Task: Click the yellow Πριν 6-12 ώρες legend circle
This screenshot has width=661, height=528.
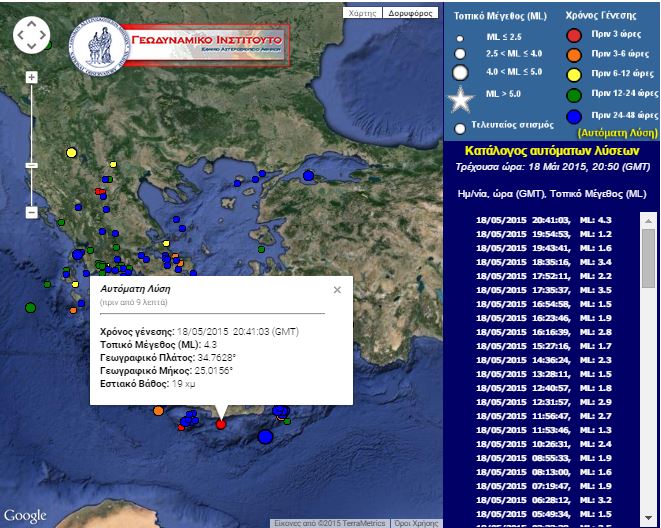Action: (574, 75)
